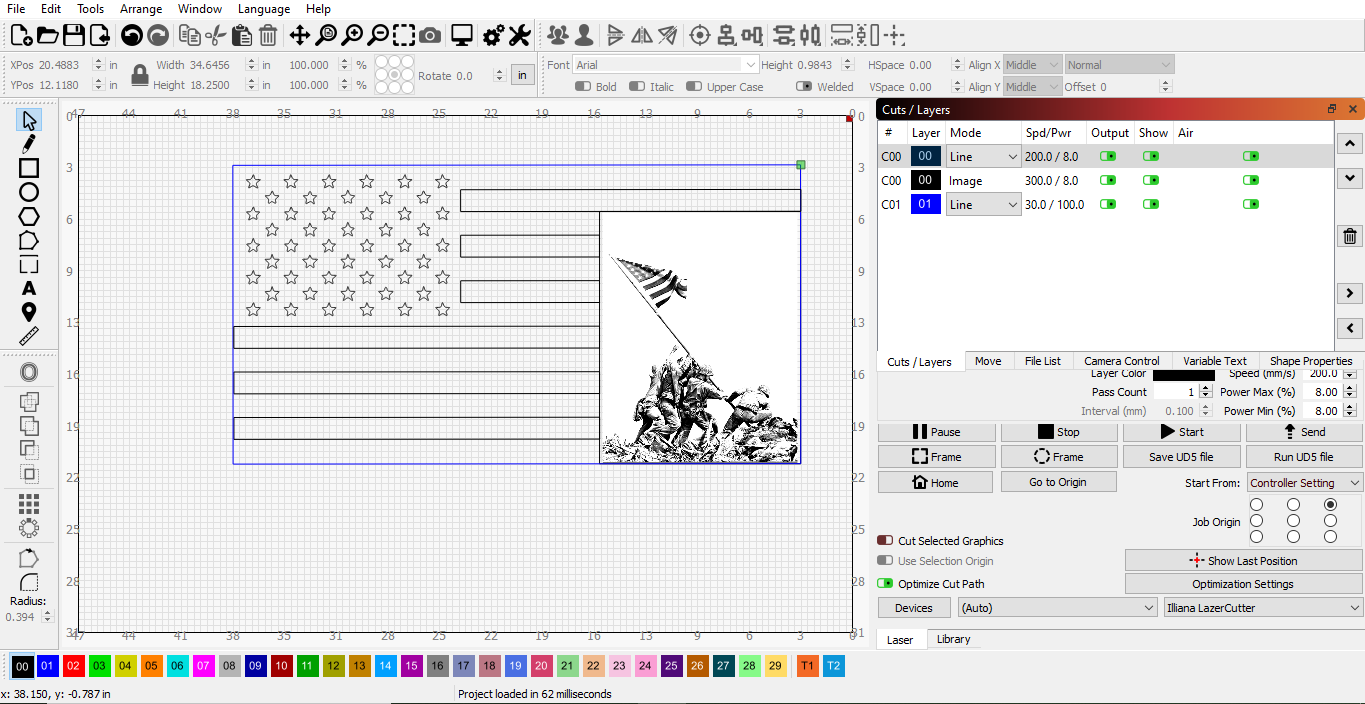1365x704 pixels.
Task: Open the Optimization Settings button
Action: (1243, 584)
